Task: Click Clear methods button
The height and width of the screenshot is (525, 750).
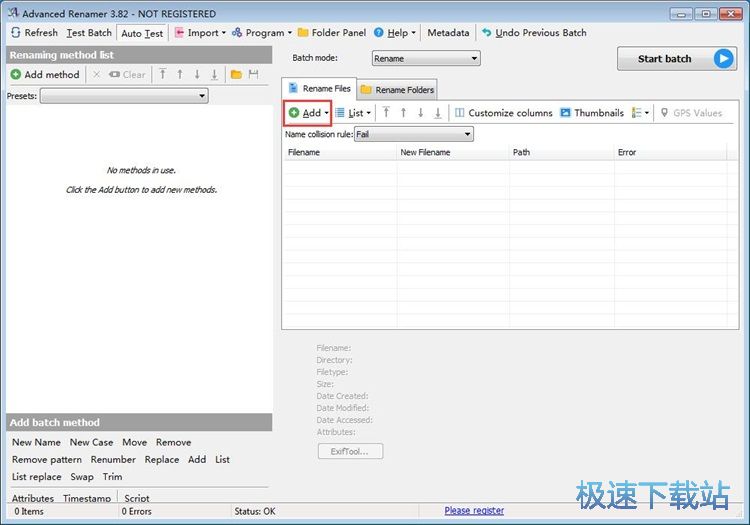Action: pos(127,74)
